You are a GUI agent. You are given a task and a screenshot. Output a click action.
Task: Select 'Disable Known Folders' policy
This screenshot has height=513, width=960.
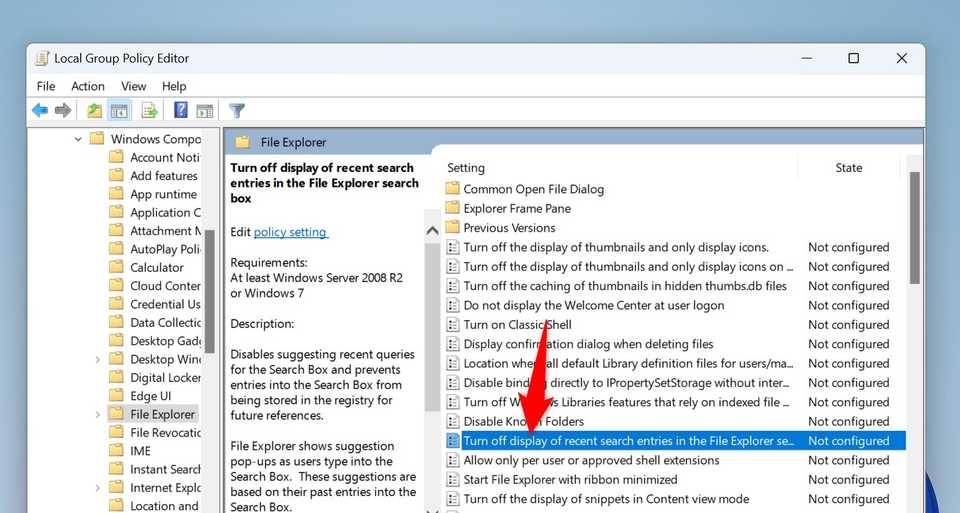(x=523, y=421)
